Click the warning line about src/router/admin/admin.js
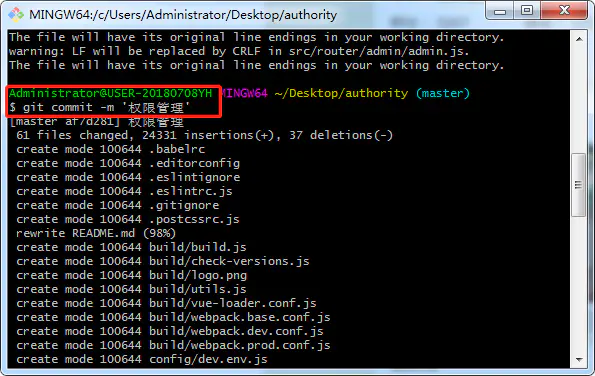The width and height of the screenshot is (595, 376). point(239,51)
